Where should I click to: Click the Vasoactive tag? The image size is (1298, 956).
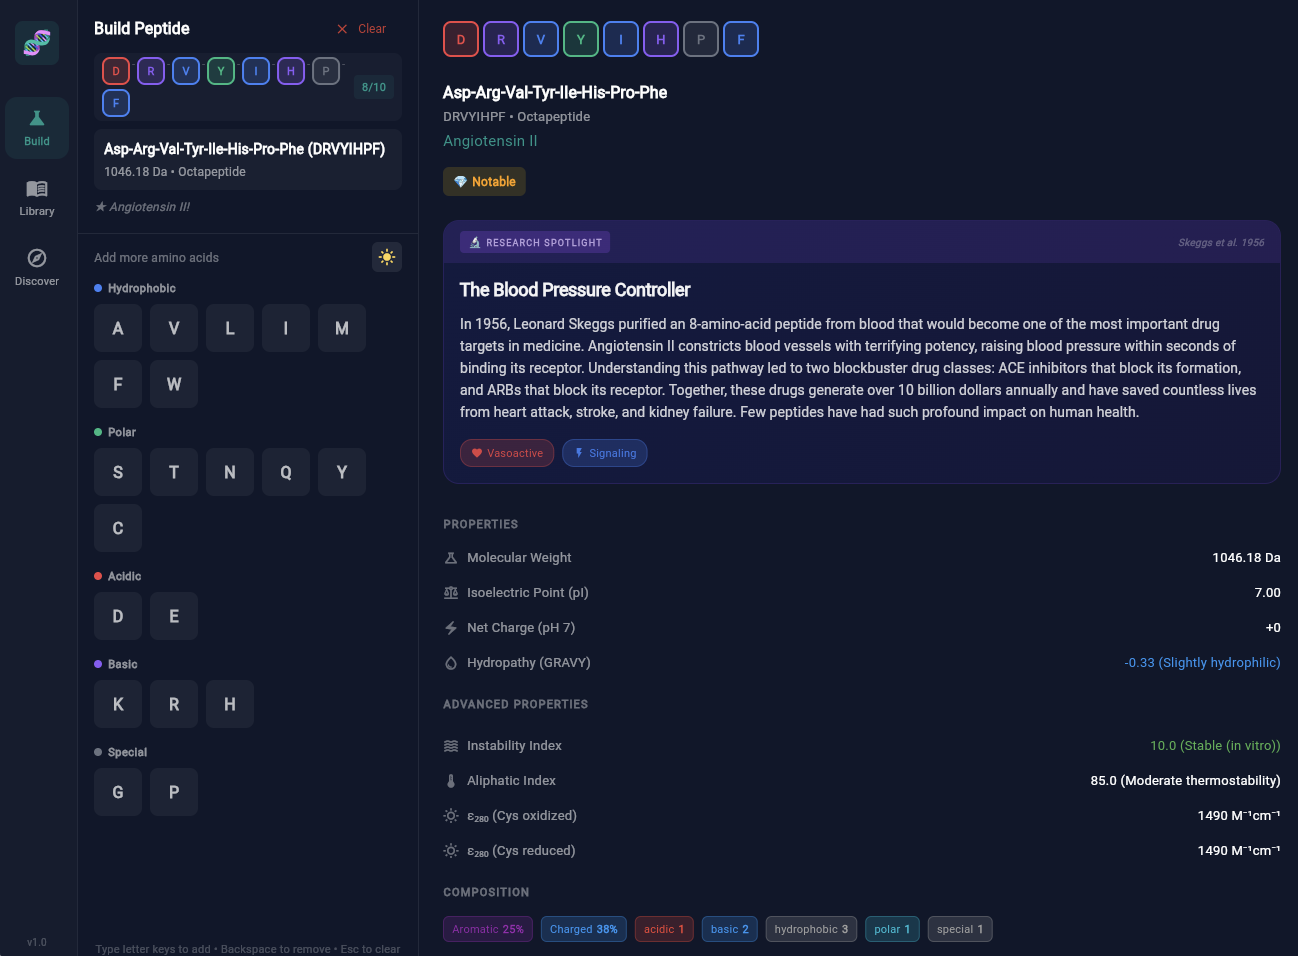pyautogui.click(x=507, y=453)
